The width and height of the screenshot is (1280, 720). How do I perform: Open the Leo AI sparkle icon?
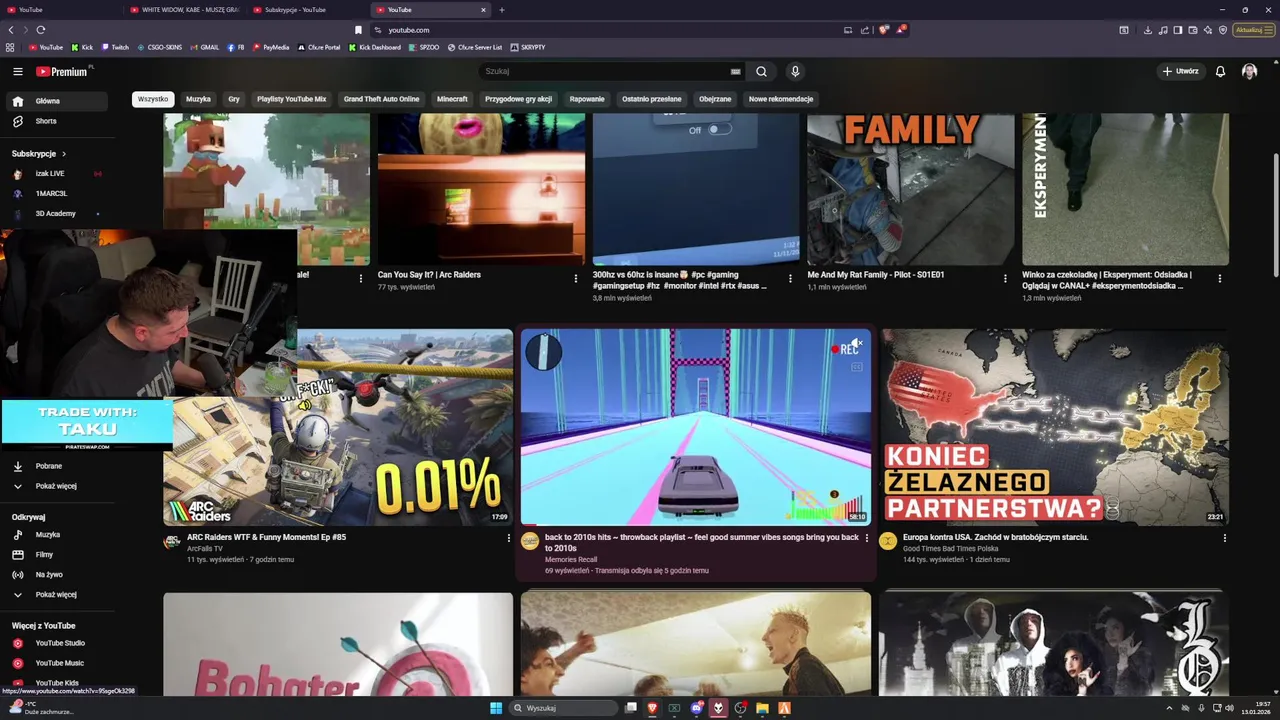tap(1208, 30)
